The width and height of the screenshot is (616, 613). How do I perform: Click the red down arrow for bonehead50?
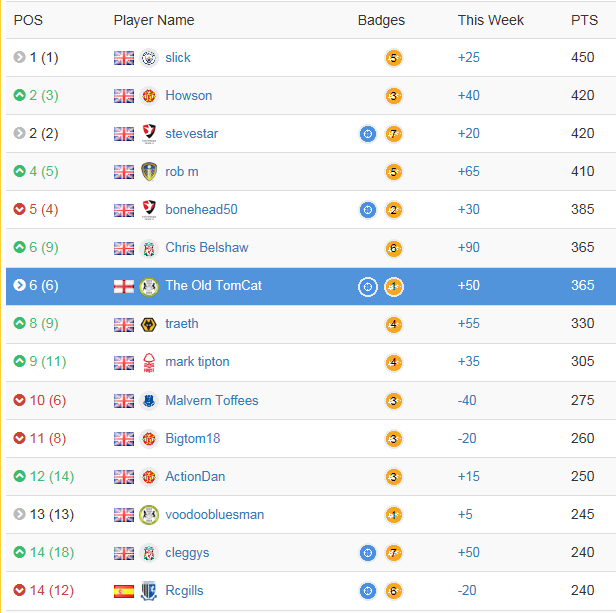pyautogui.click(x=19, y=210)
